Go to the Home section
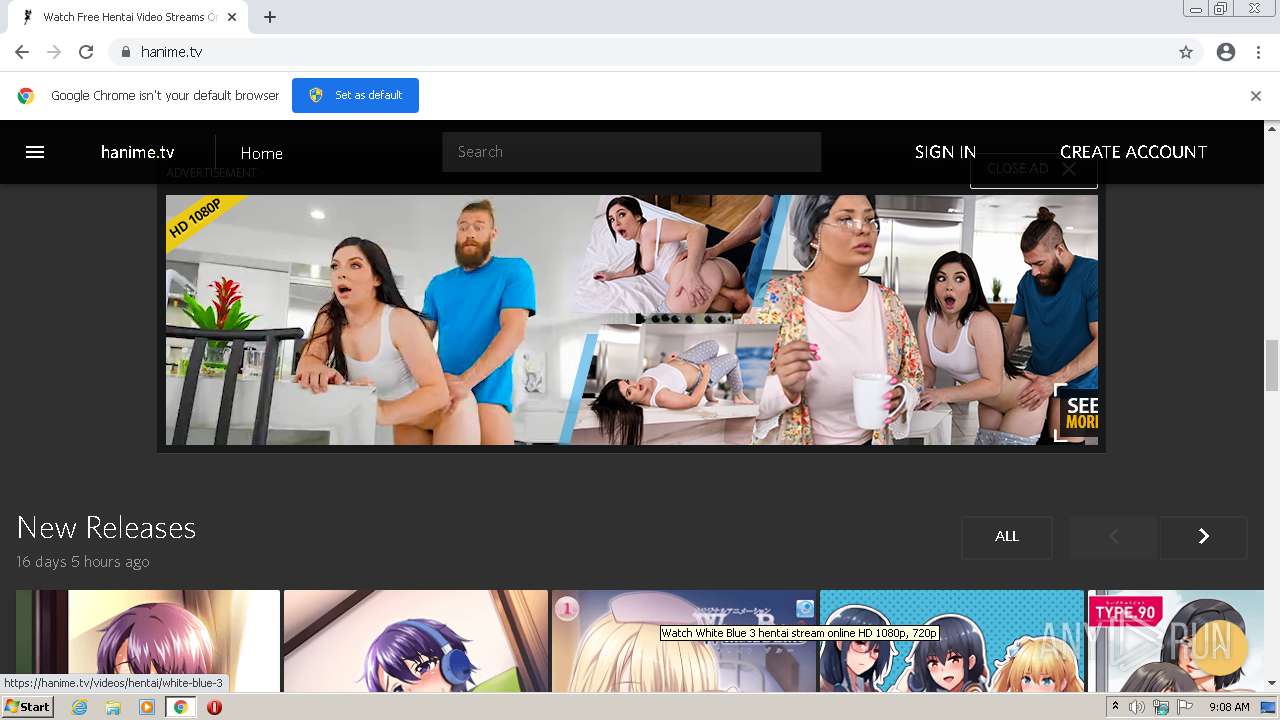 tap(261, 153)
